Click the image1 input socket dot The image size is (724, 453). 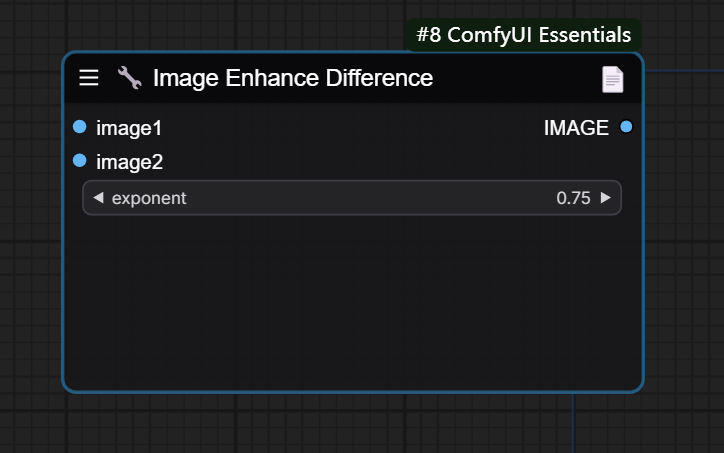click(x=80, y=127)
